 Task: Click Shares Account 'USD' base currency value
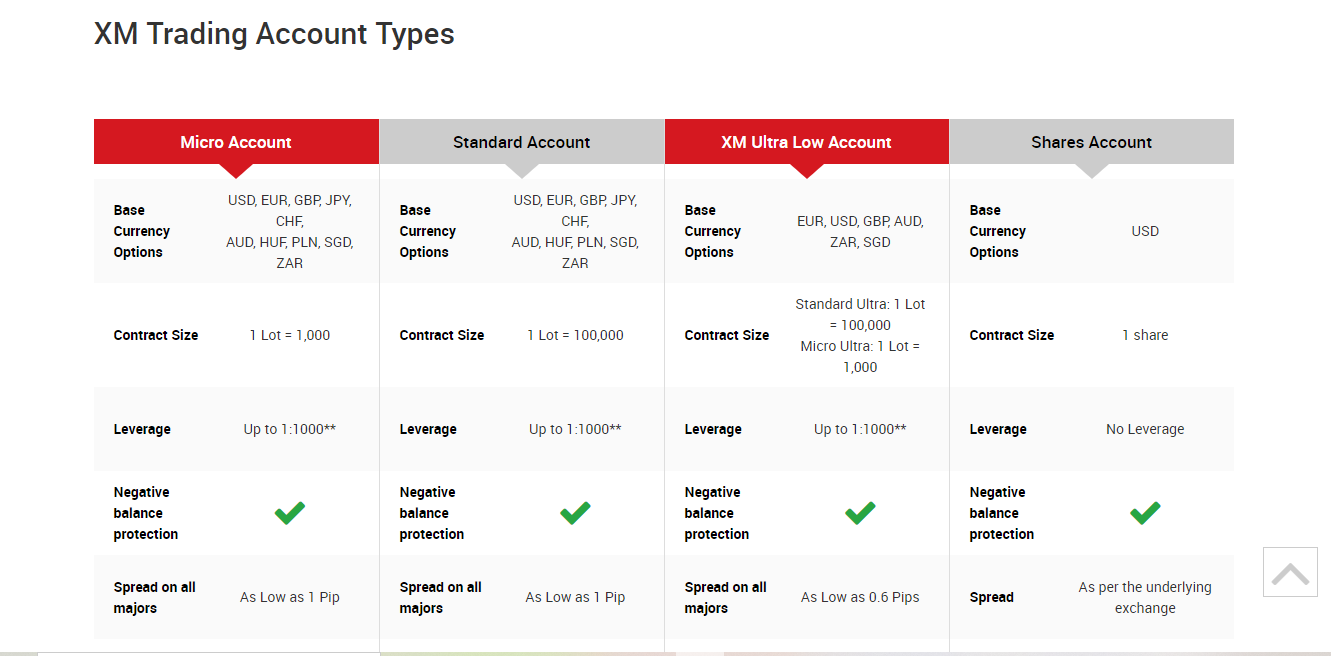point(1145,231)
